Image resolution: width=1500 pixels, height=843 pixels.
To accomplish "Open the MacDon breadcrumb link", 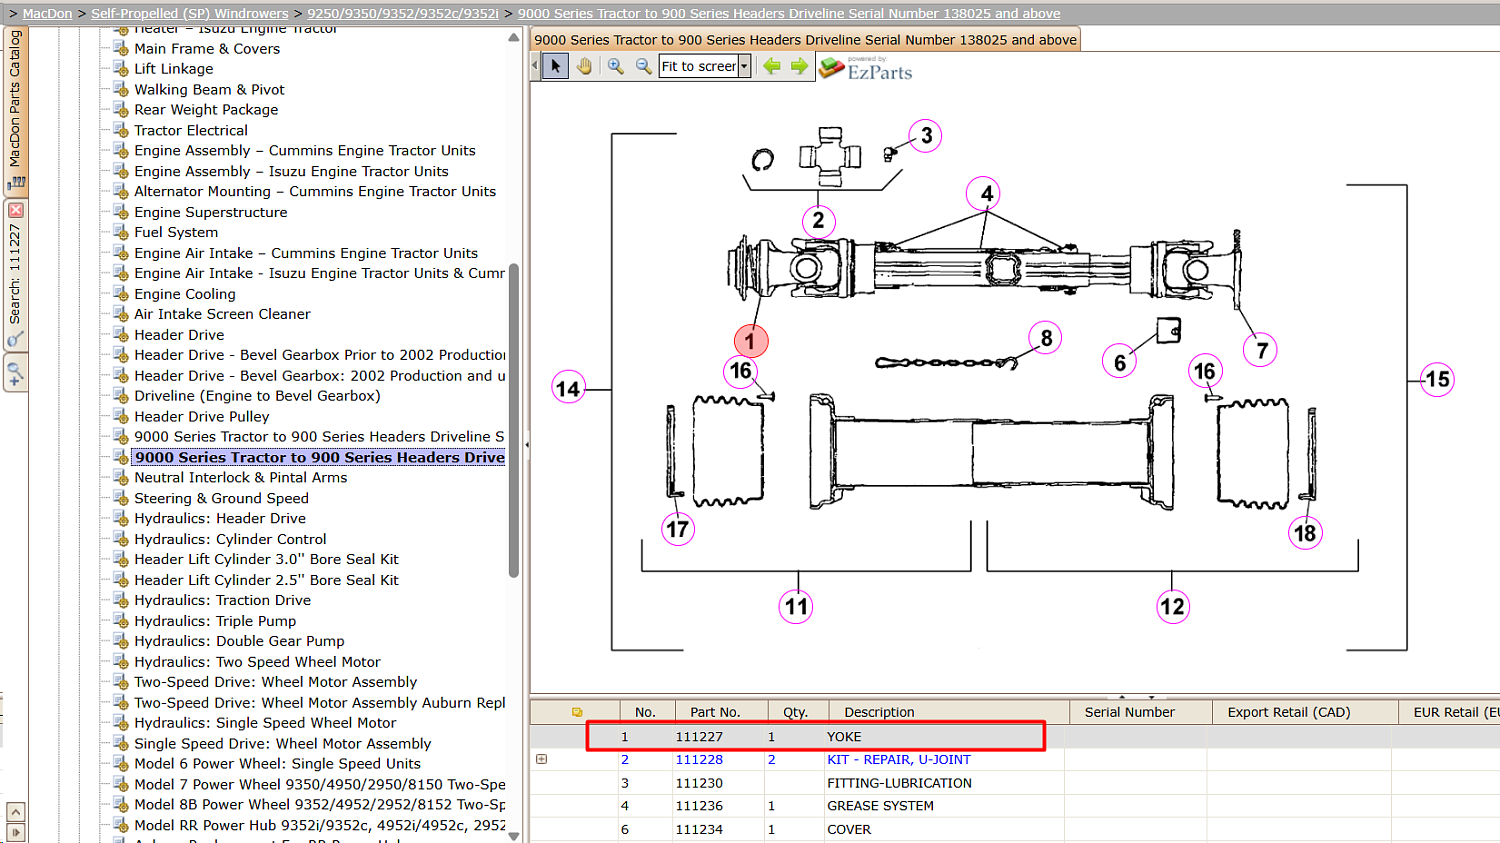I will (x=48, y=14).
